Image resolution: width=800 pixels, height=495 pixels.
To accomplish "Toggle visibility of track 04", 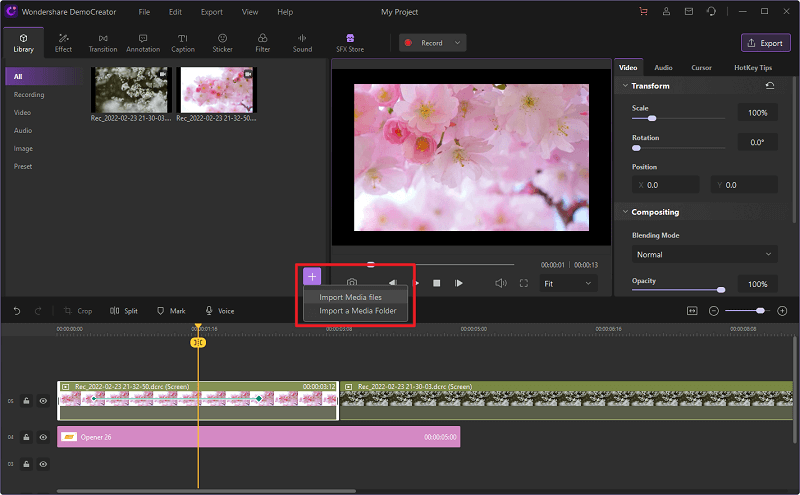I will click(43, 437).
